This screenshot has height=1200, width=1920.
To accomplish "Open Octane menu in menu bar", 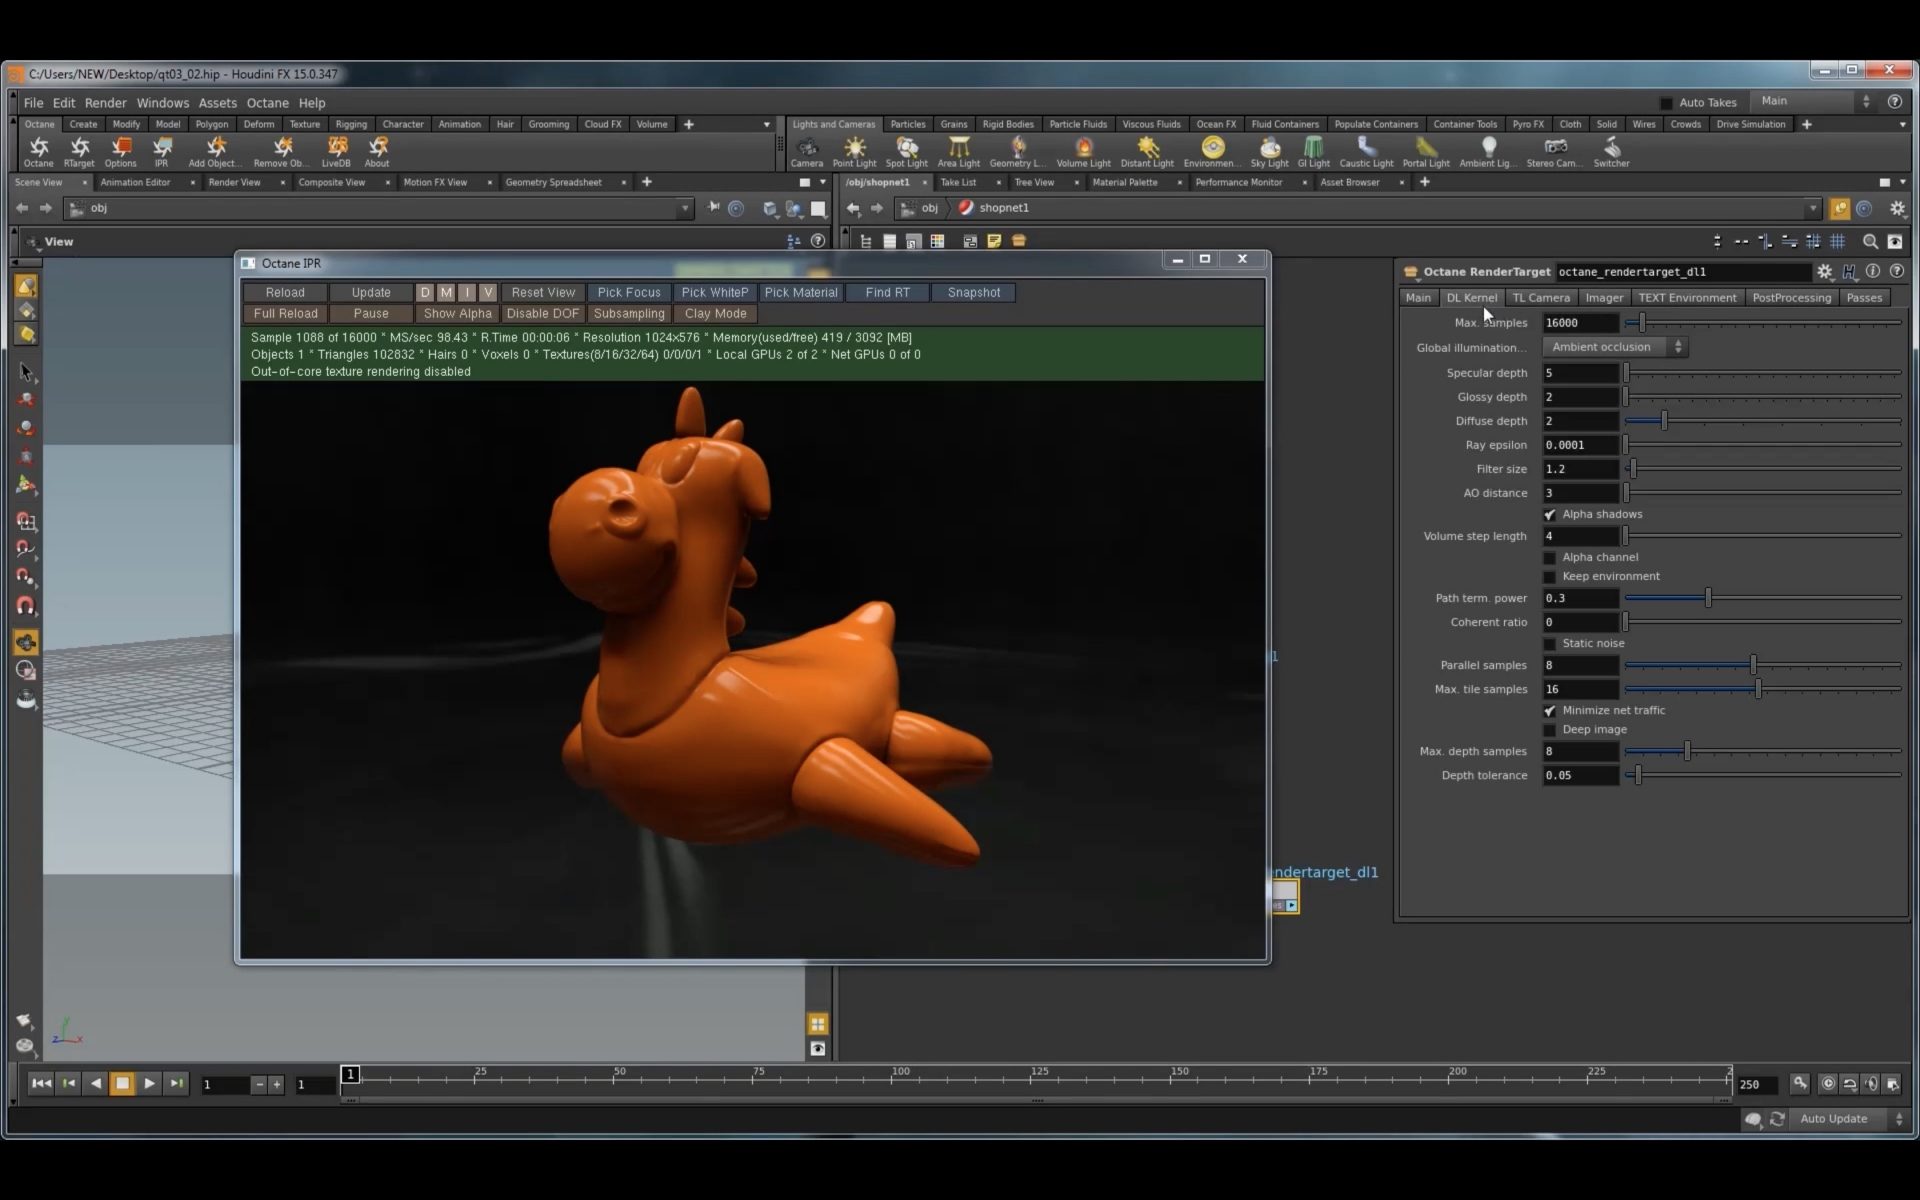I will [267, 102].
